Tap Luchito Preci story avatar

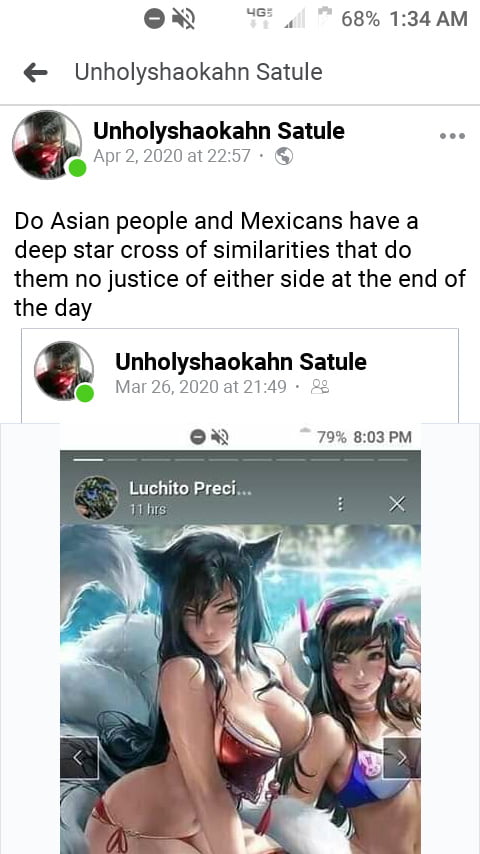coord(96,497)
